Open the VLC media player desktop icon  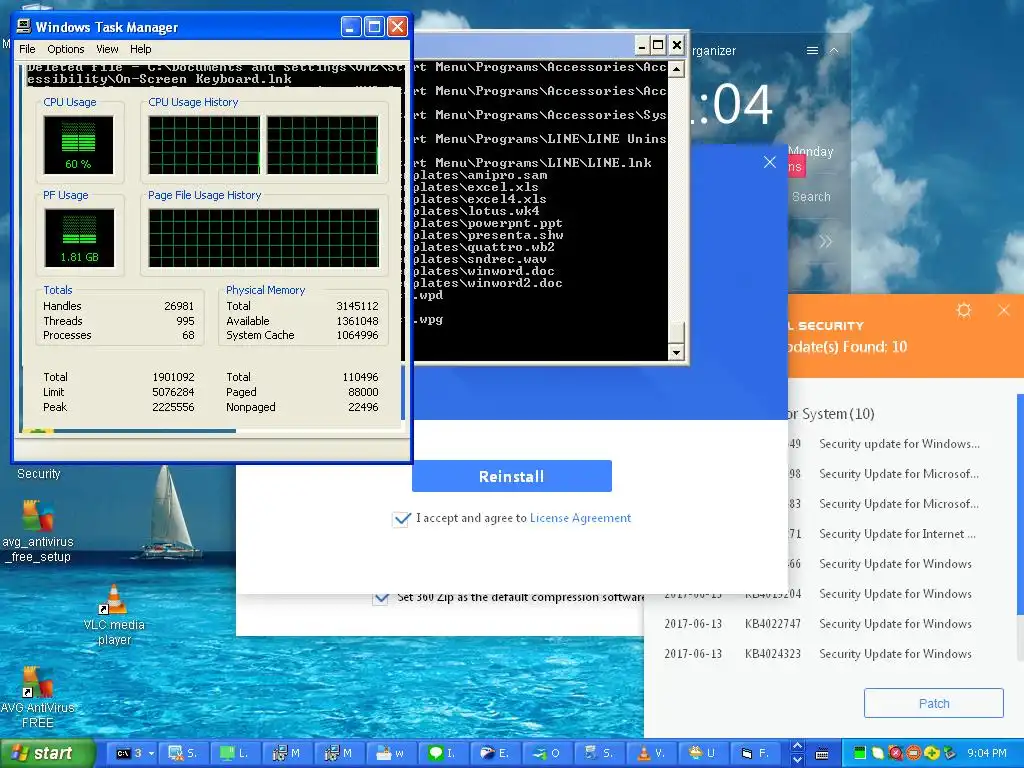tap(114, 615)
